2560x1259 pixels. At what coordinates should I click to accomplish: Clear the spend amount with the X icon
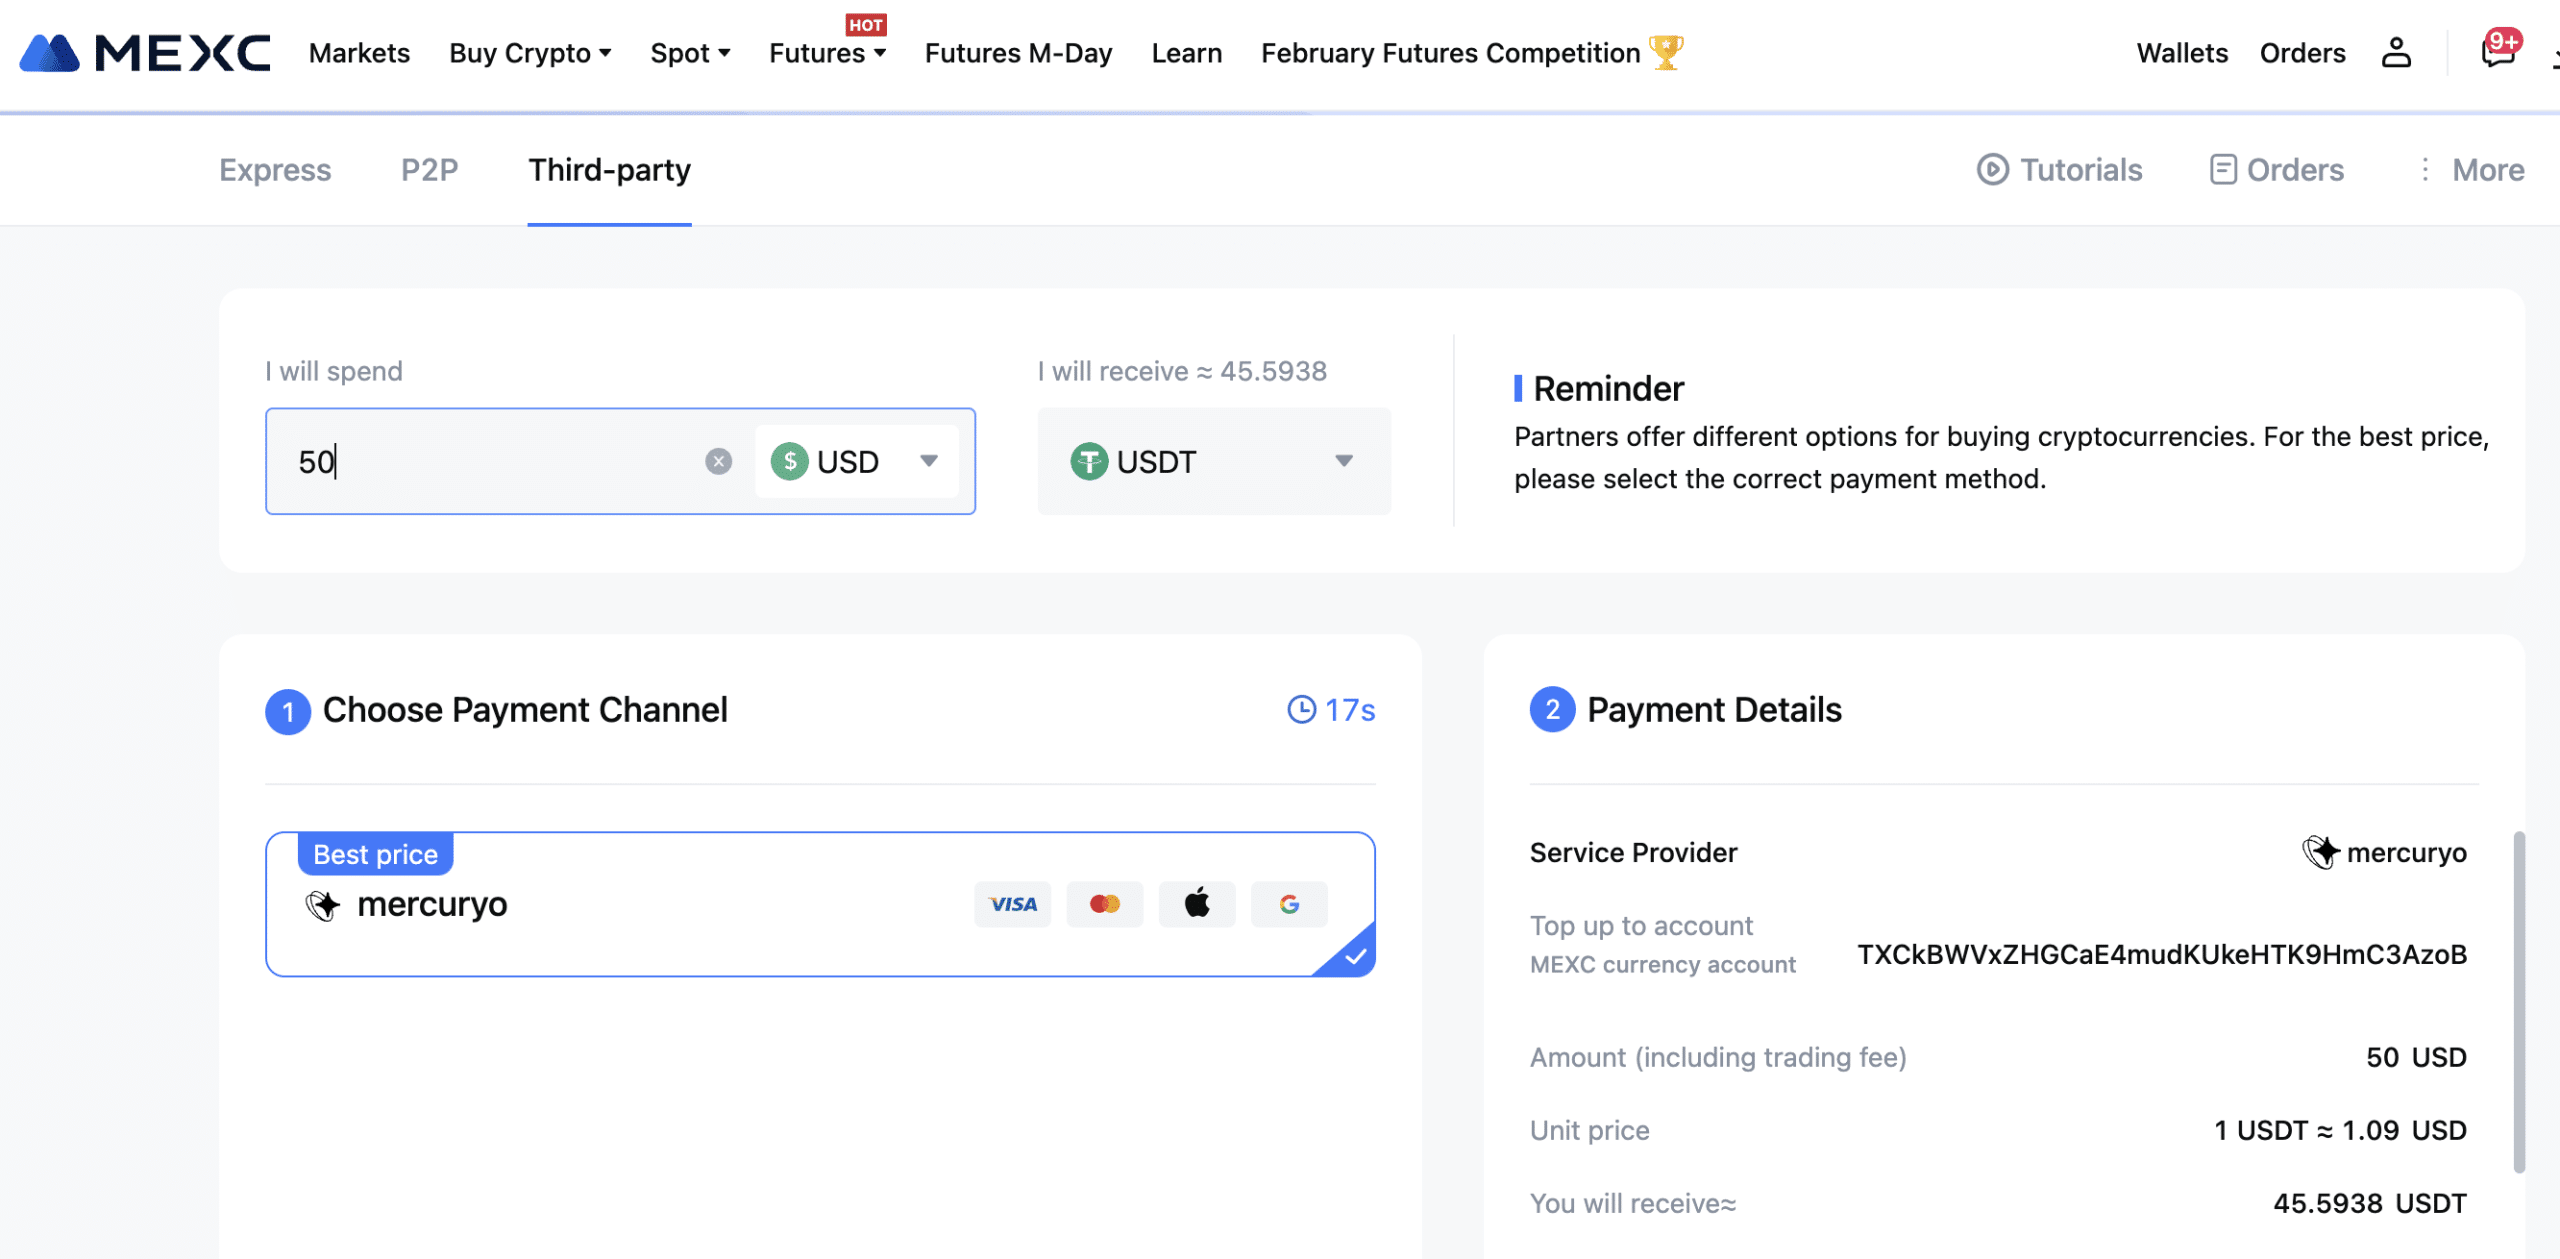[718, 461]
